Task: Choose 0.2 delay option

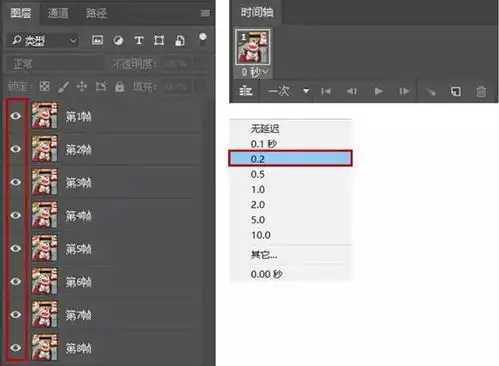Action: [290, 159]
